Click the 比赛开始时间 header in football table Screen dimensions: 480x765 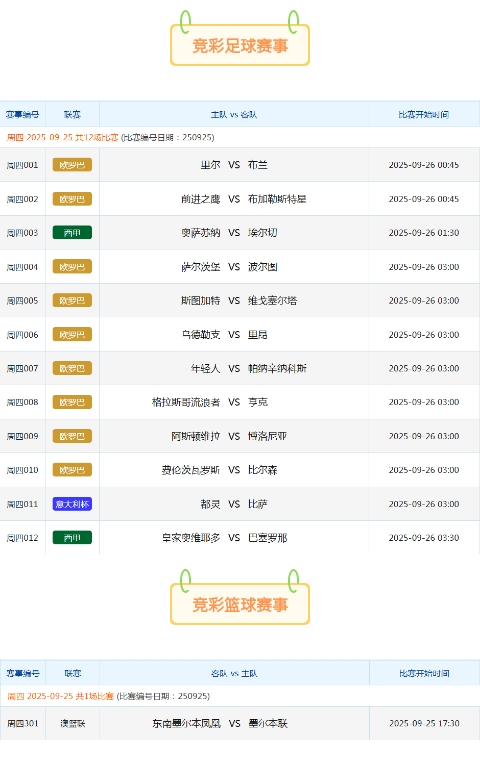coord(424,115)
